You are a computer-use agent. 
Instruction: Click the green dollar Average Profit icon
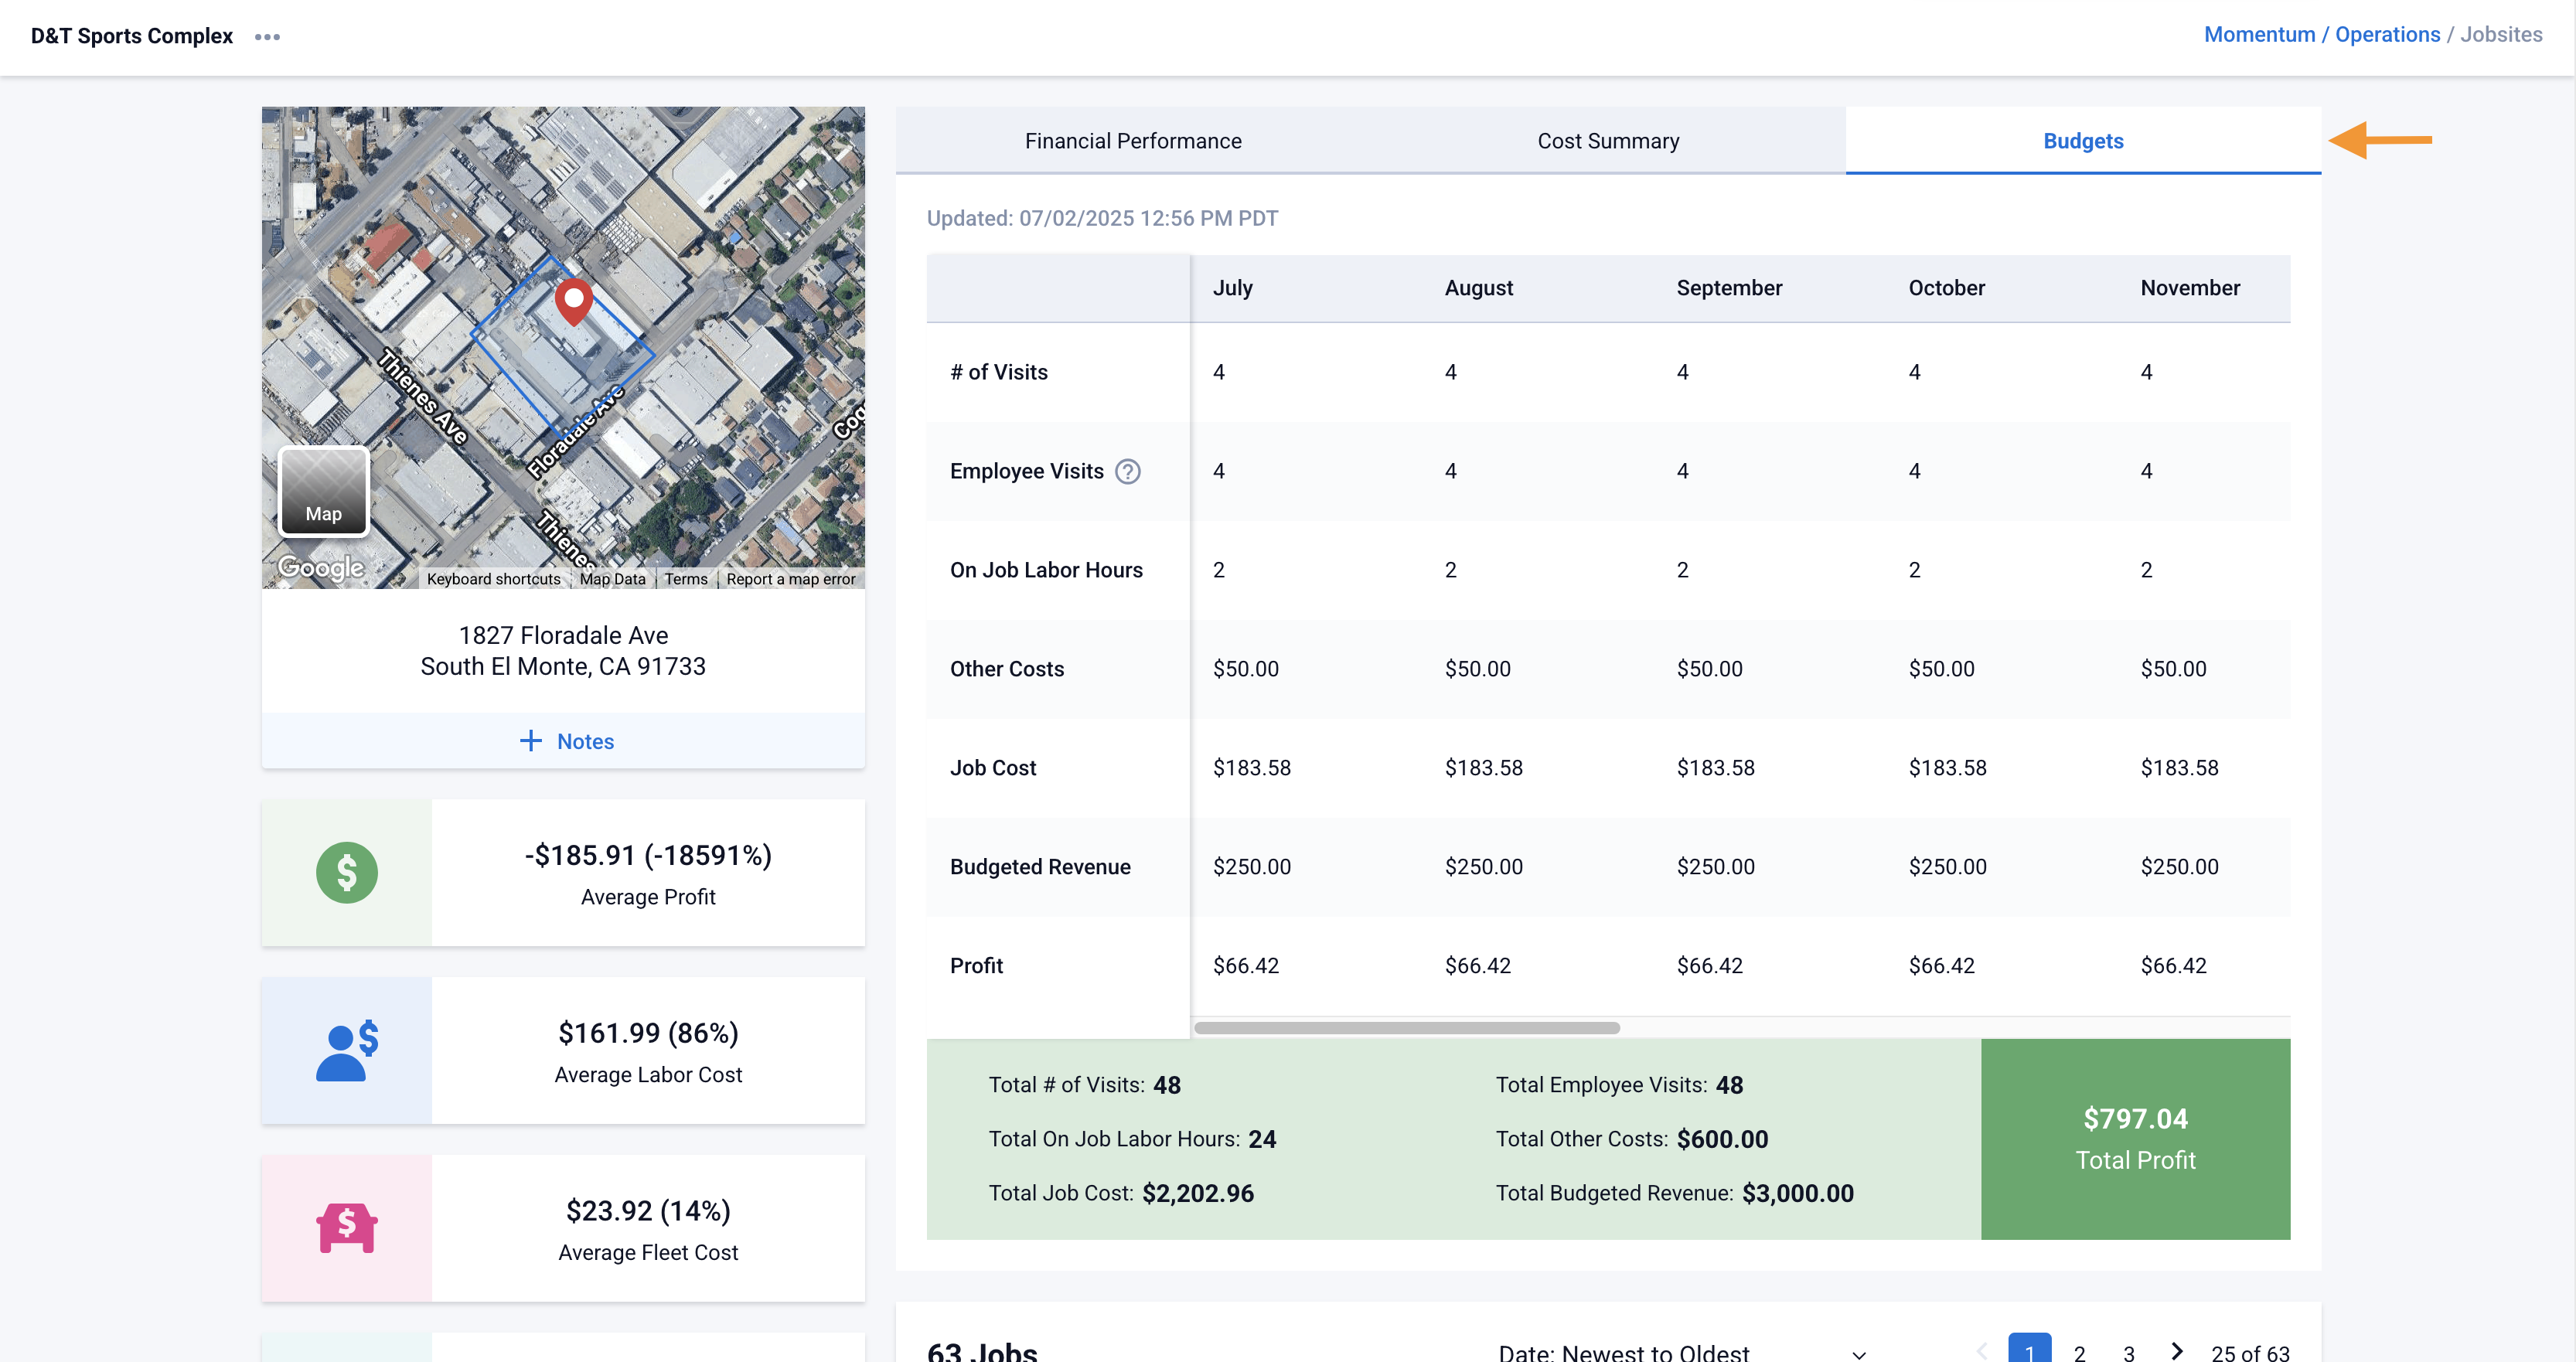[346, 872]
